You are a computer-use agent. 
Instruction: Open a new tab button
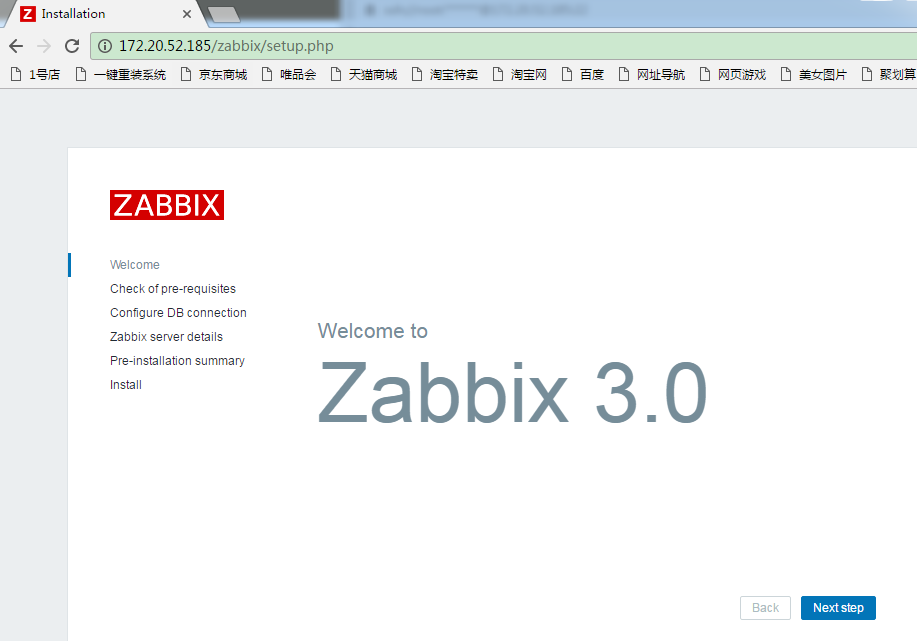pyautogui.click(x=224, y=15)
